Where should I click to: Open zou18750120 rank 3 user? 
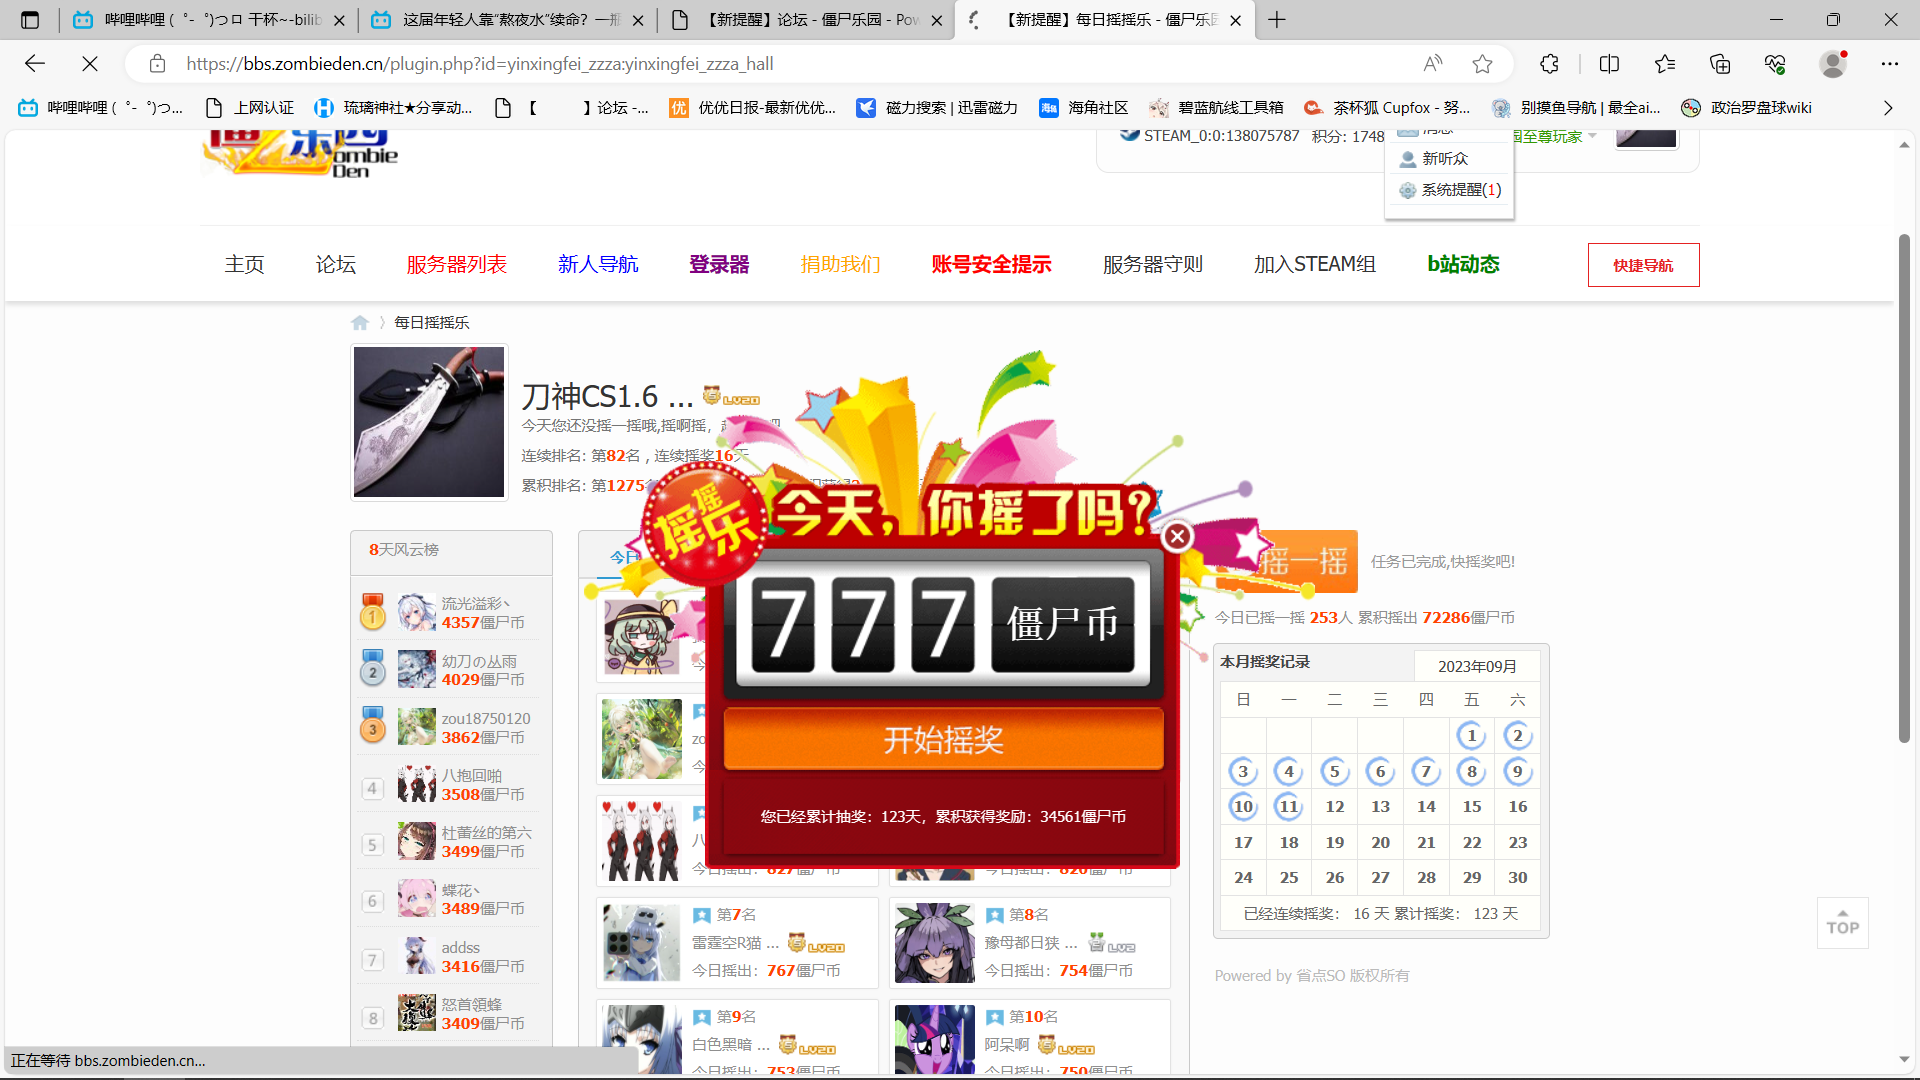[x=486, y=718]
